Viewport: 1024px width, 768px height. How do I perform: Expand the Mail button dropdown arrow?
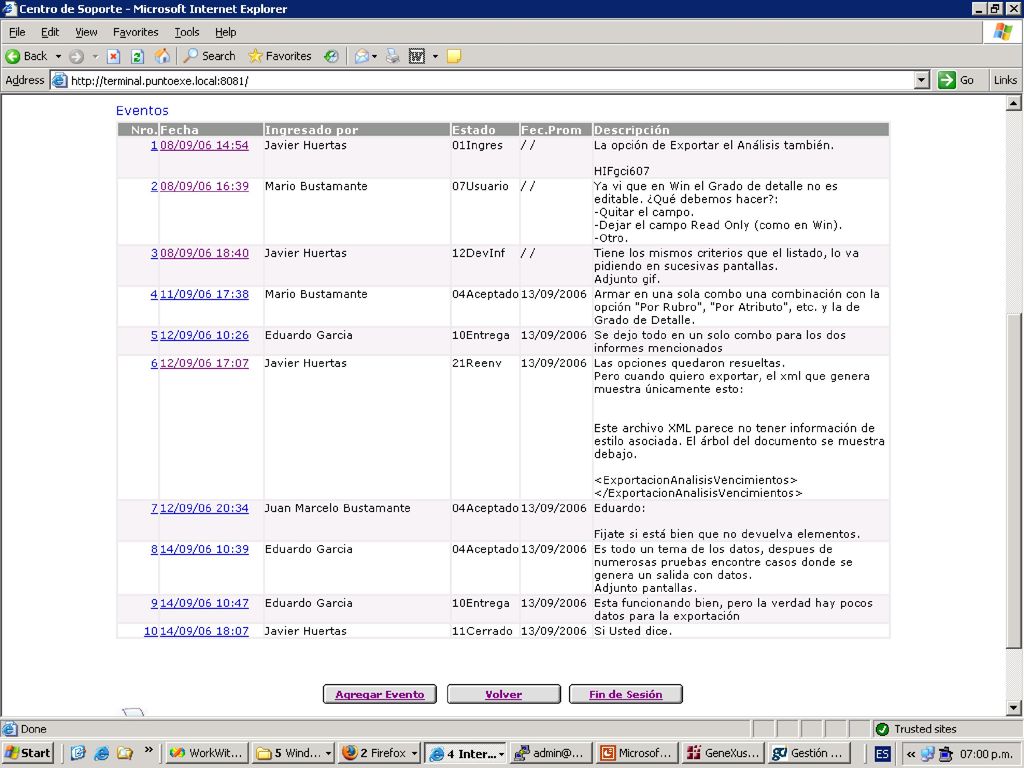(374, 56)
